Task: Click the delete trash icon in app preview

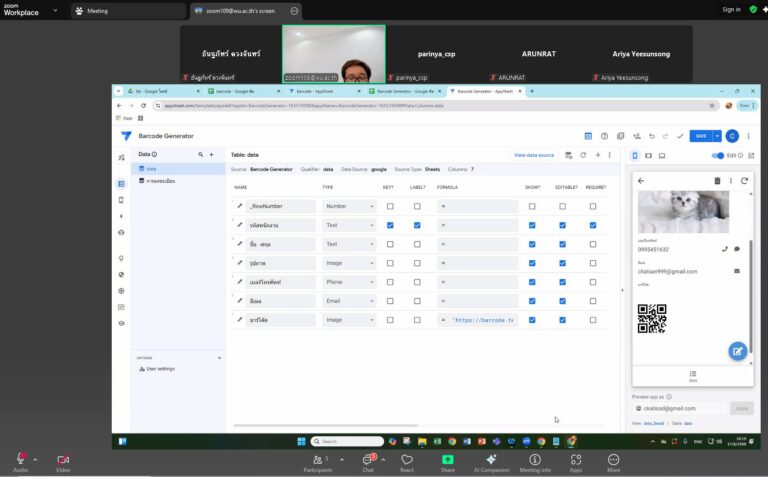Action: pos(717,181)
